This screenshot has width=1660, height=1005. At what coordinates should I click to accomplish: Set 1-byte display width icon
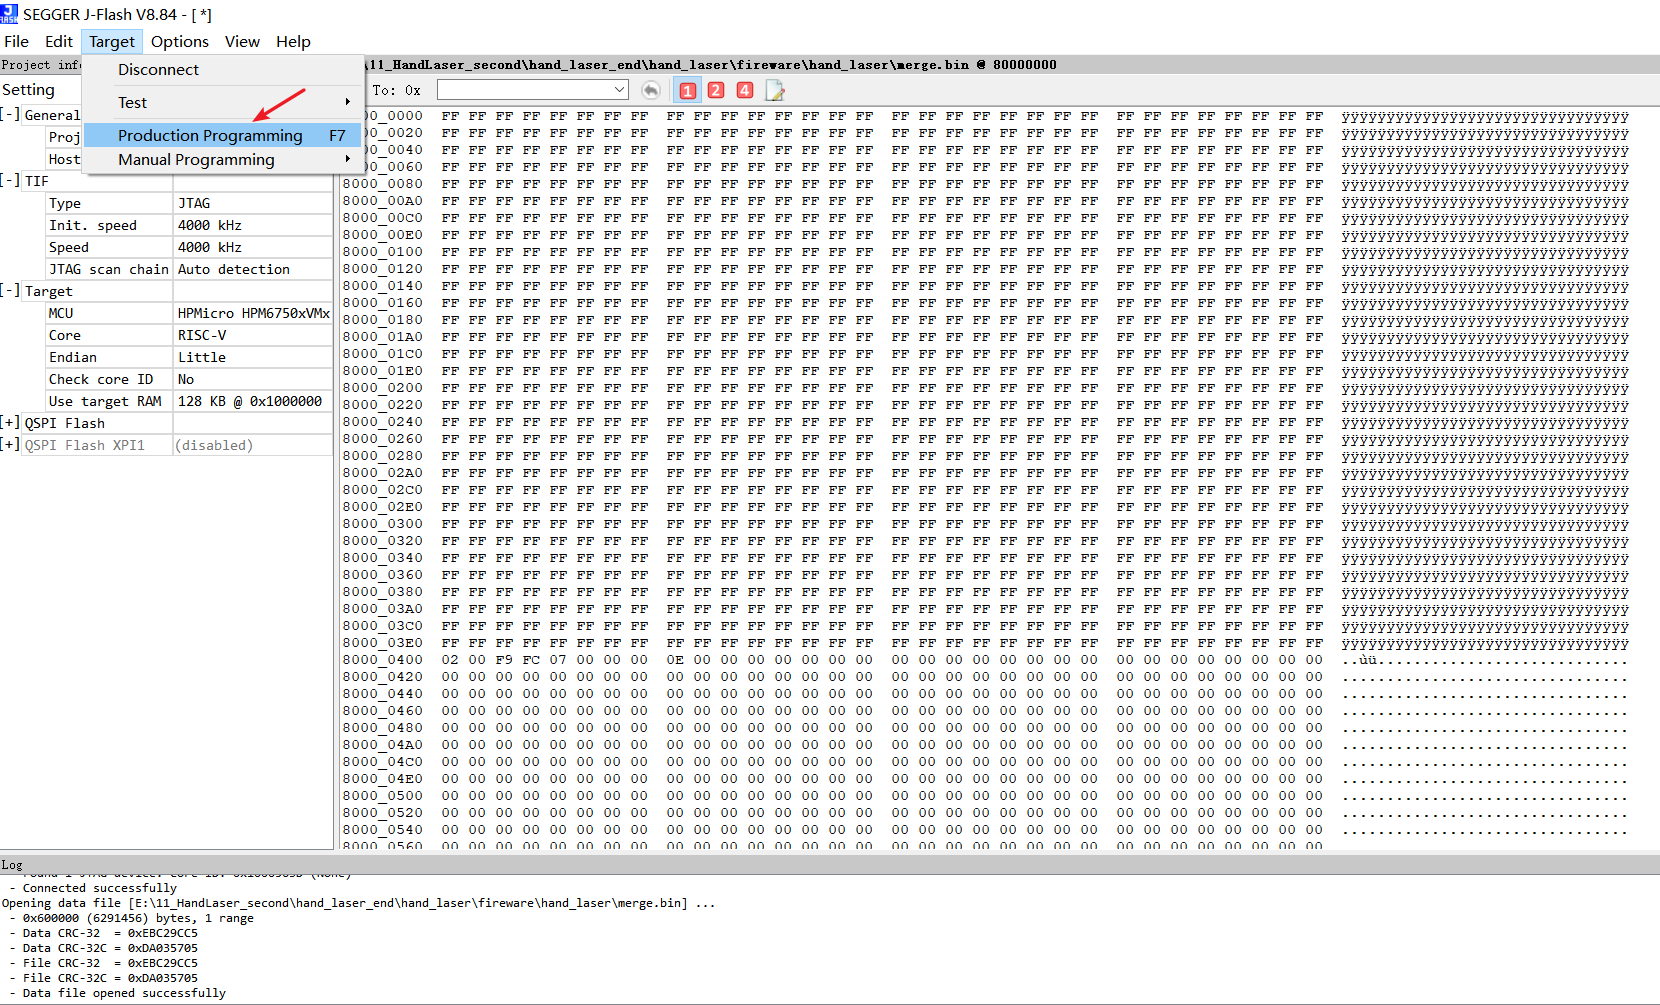pos(688,90)
